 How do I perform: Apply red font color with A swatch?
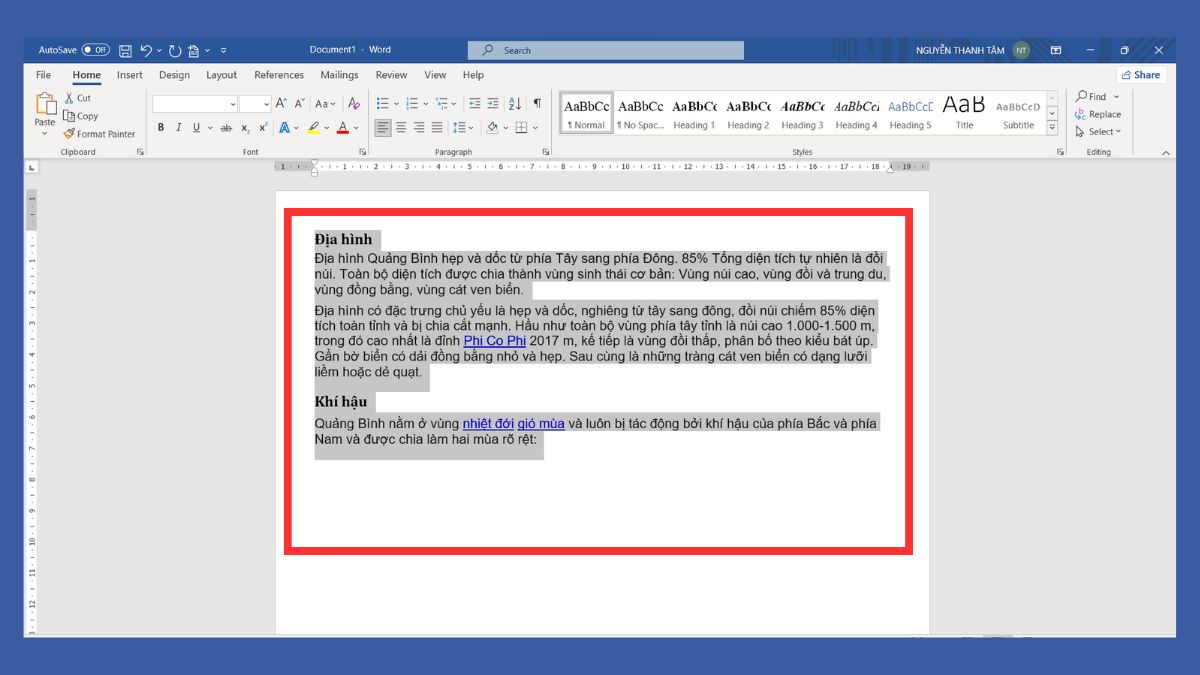coord(342,128)
